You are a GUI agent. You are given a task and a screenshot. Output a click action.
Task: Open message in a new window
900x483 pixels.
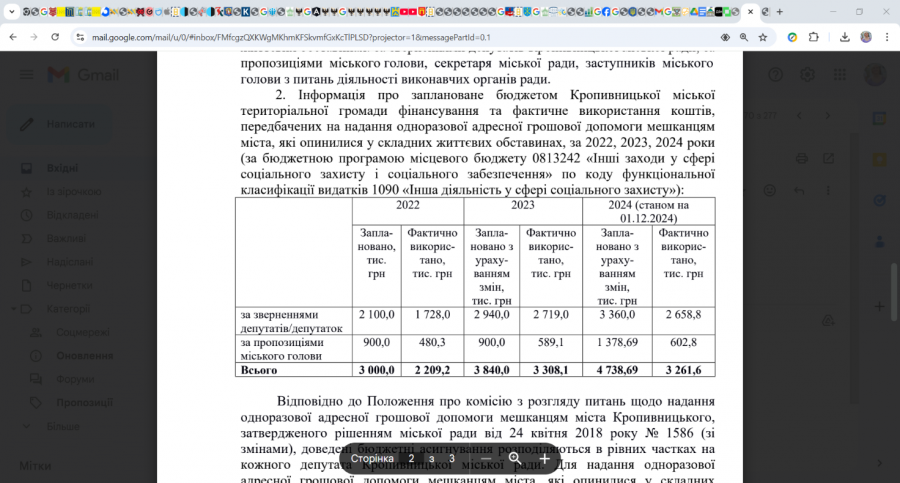click(828, 159)
